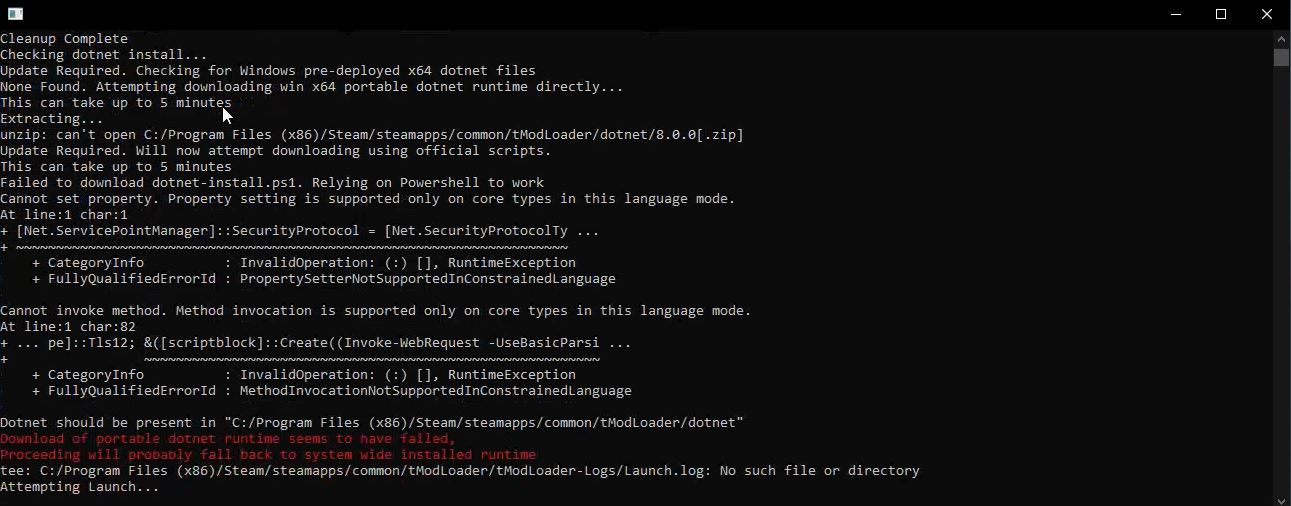This screenshot has height=506, width=1291.
Task: Click the scrollbar down arrow
Action: tap(1281, 498)
